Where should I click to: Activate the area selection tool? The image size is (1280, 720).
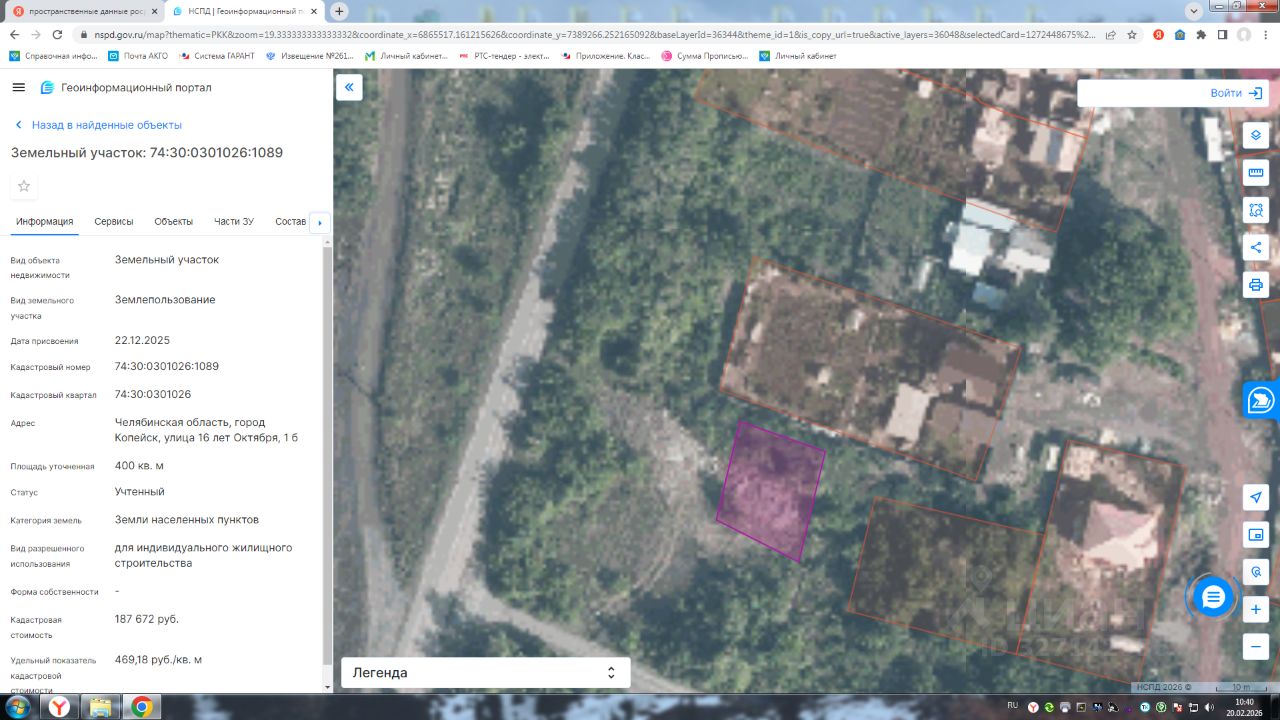point(1256,210)
